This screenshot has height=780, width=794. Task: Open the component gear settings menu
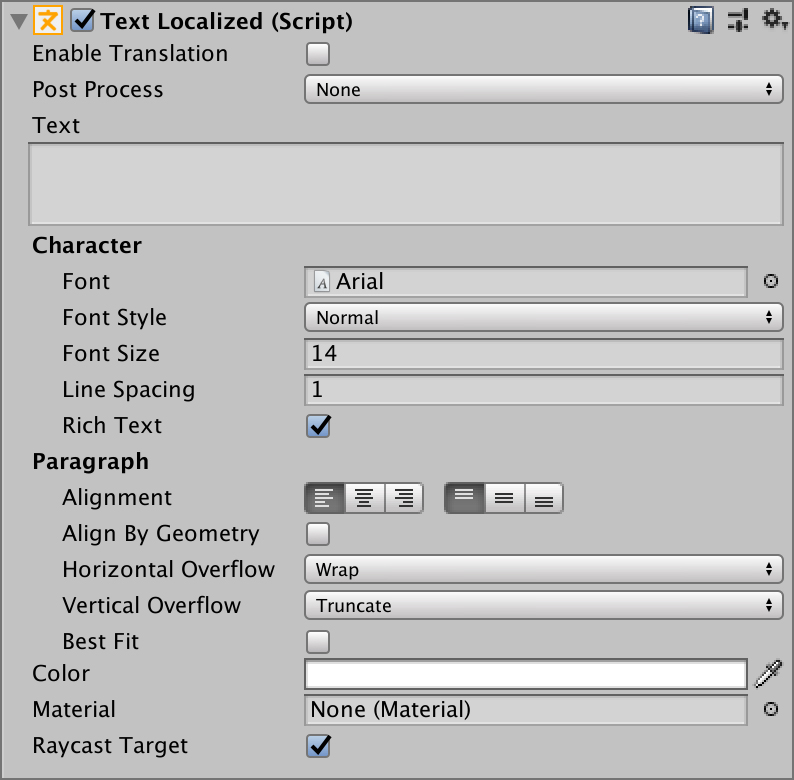(x=774, y=19)
